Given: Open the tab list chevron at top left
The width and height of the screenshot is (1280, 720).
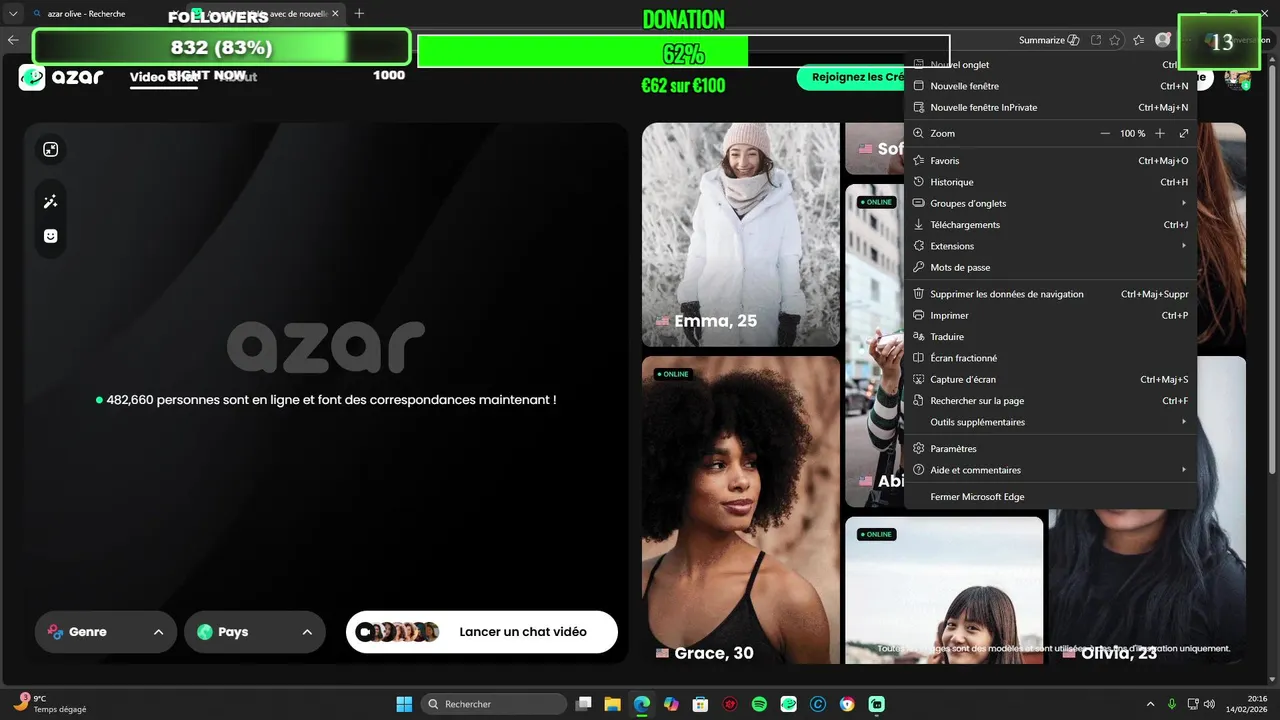Looking at the screenshot, I should (x=13, y=14).
